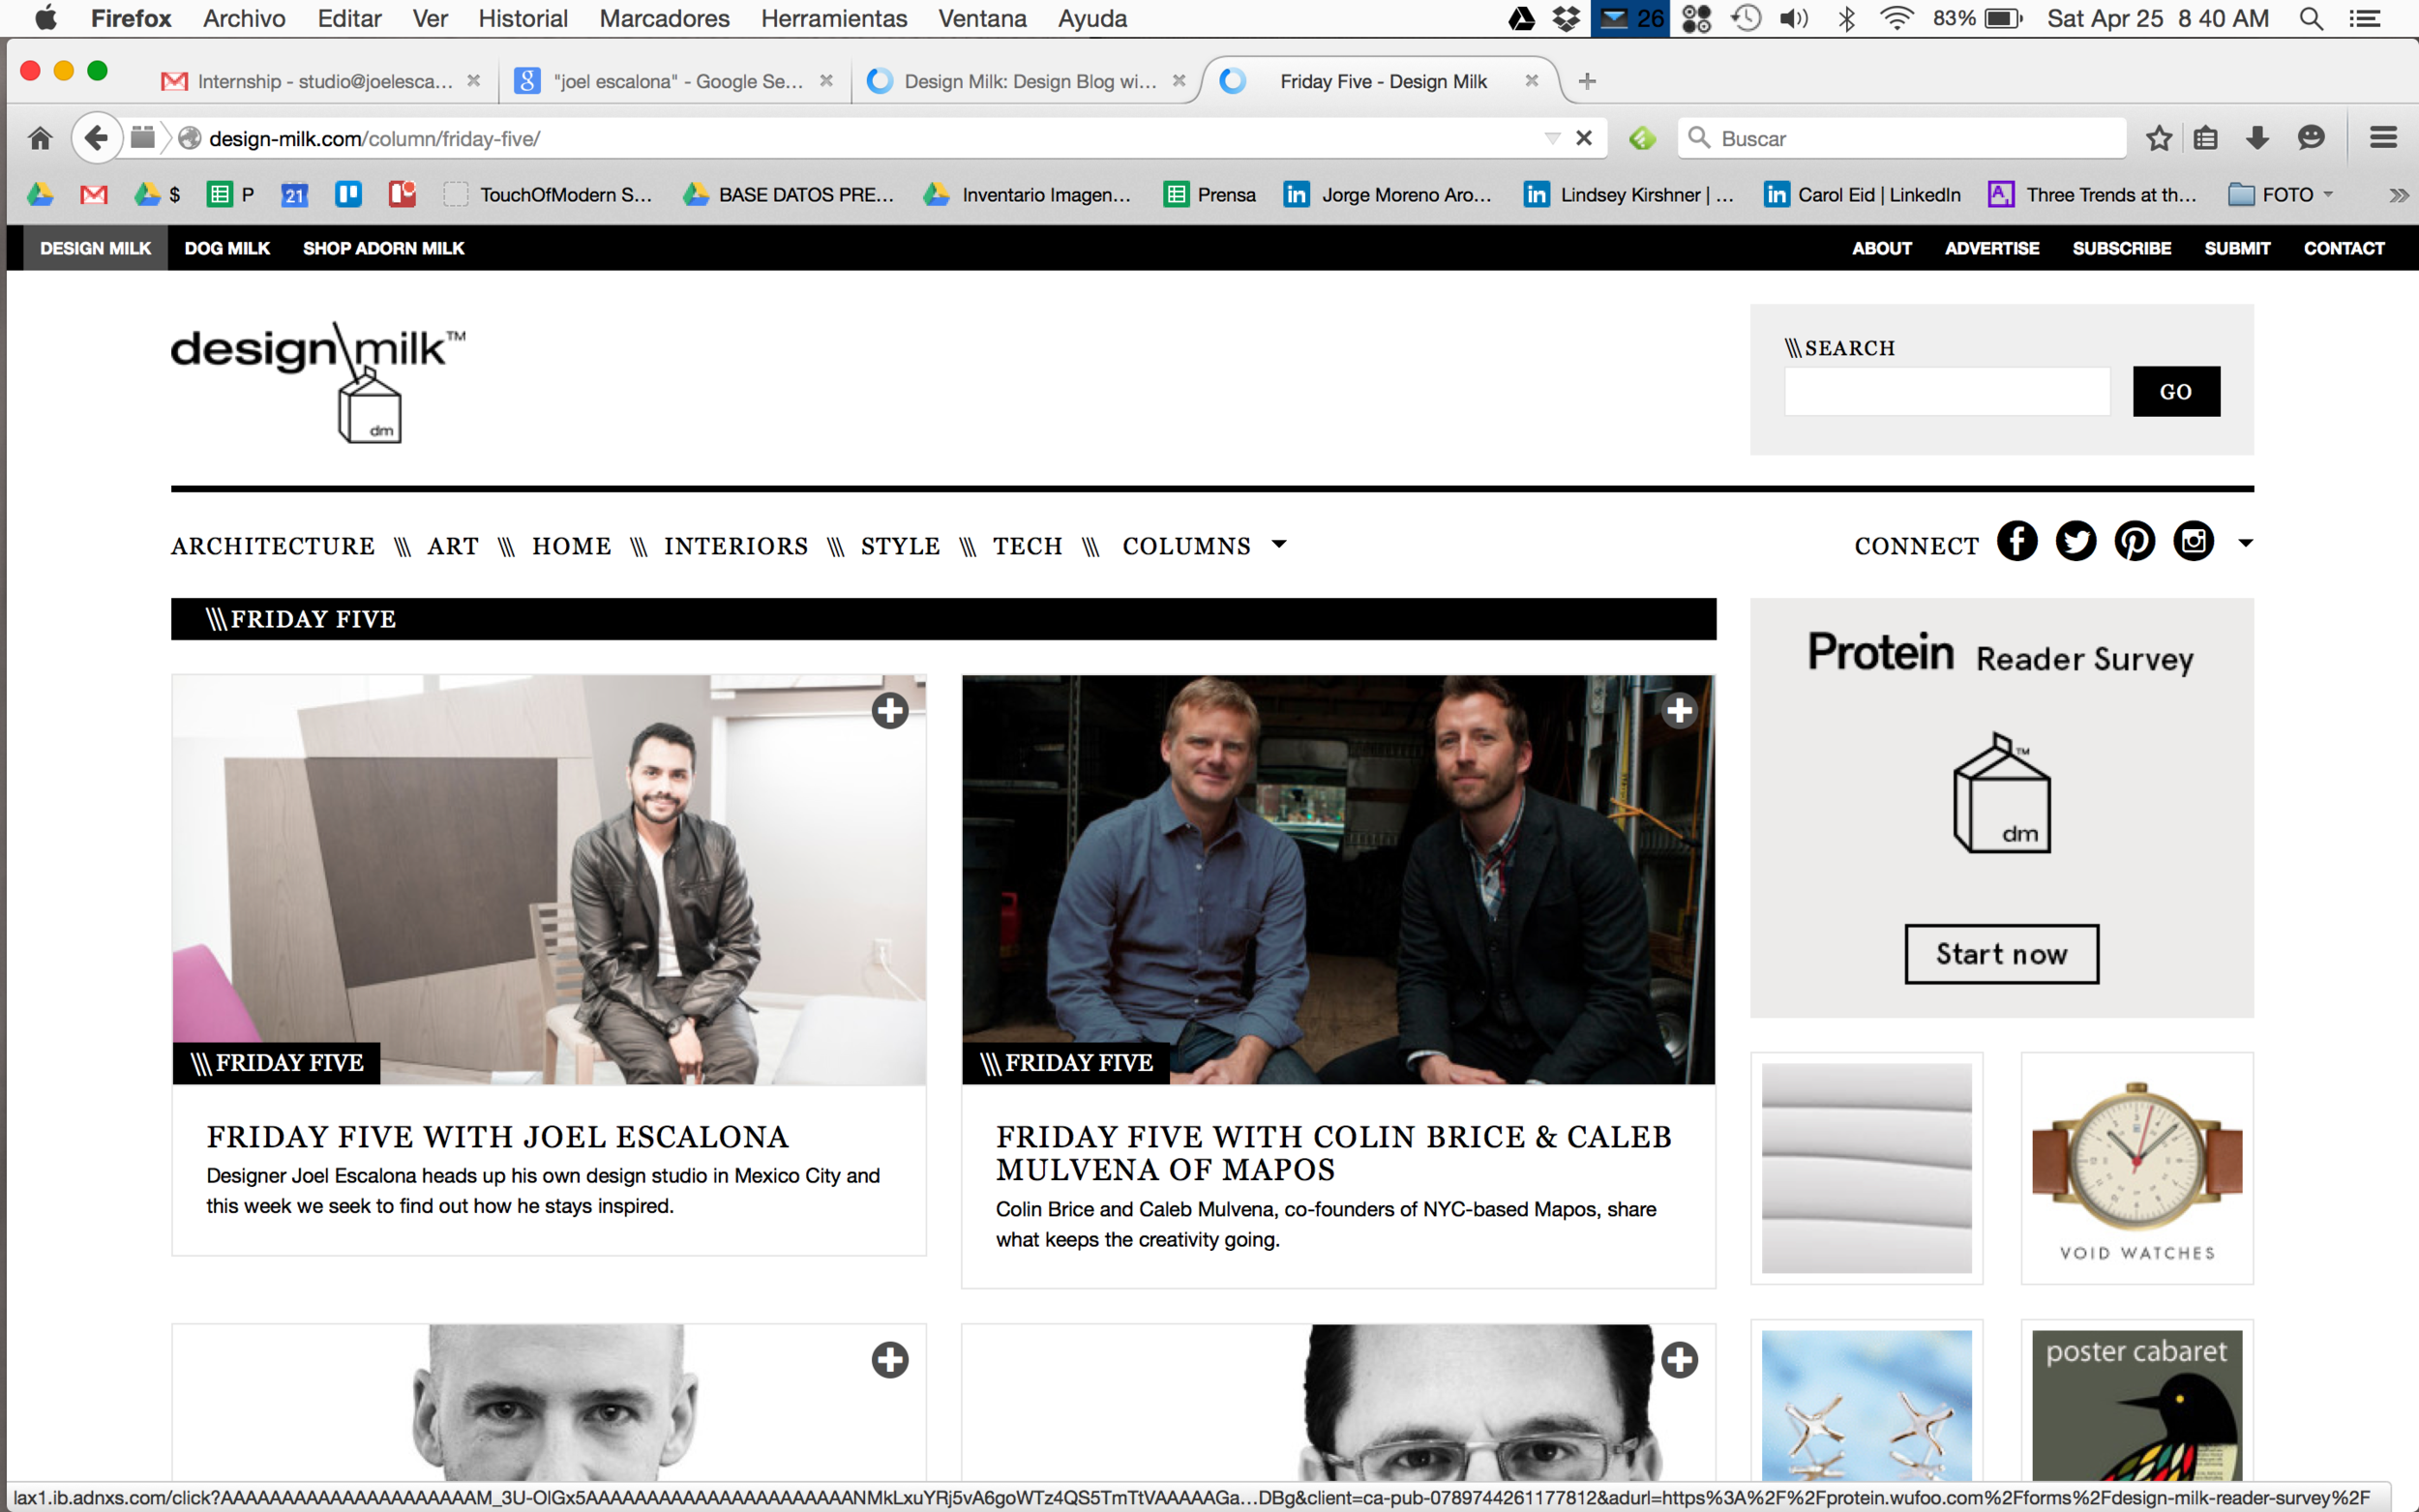Image resolution: width=2419 pixels, height=1512 pixels.
Task: Open the CONTACT link in top bar
Action: pos(2343,248)
